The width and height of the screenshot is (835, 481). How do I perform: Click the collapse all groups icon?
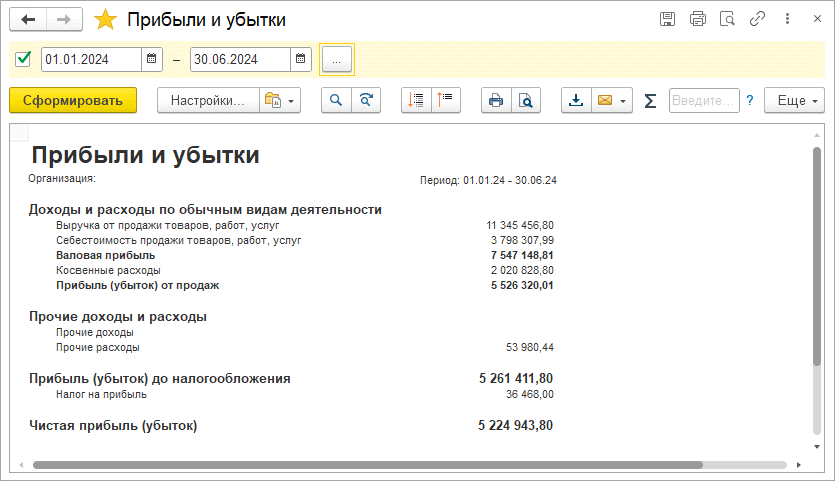[446, 100]
